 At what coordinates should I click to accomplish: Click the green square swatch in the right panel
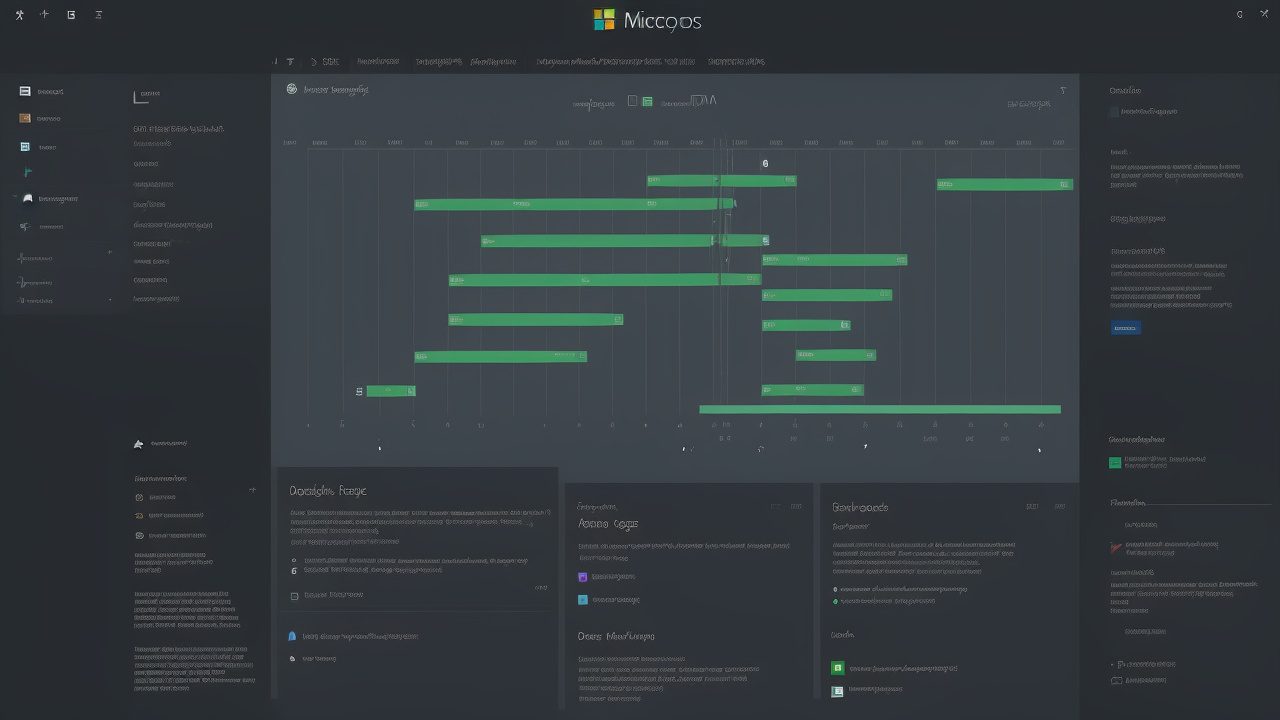click(x=1115, y=462)
